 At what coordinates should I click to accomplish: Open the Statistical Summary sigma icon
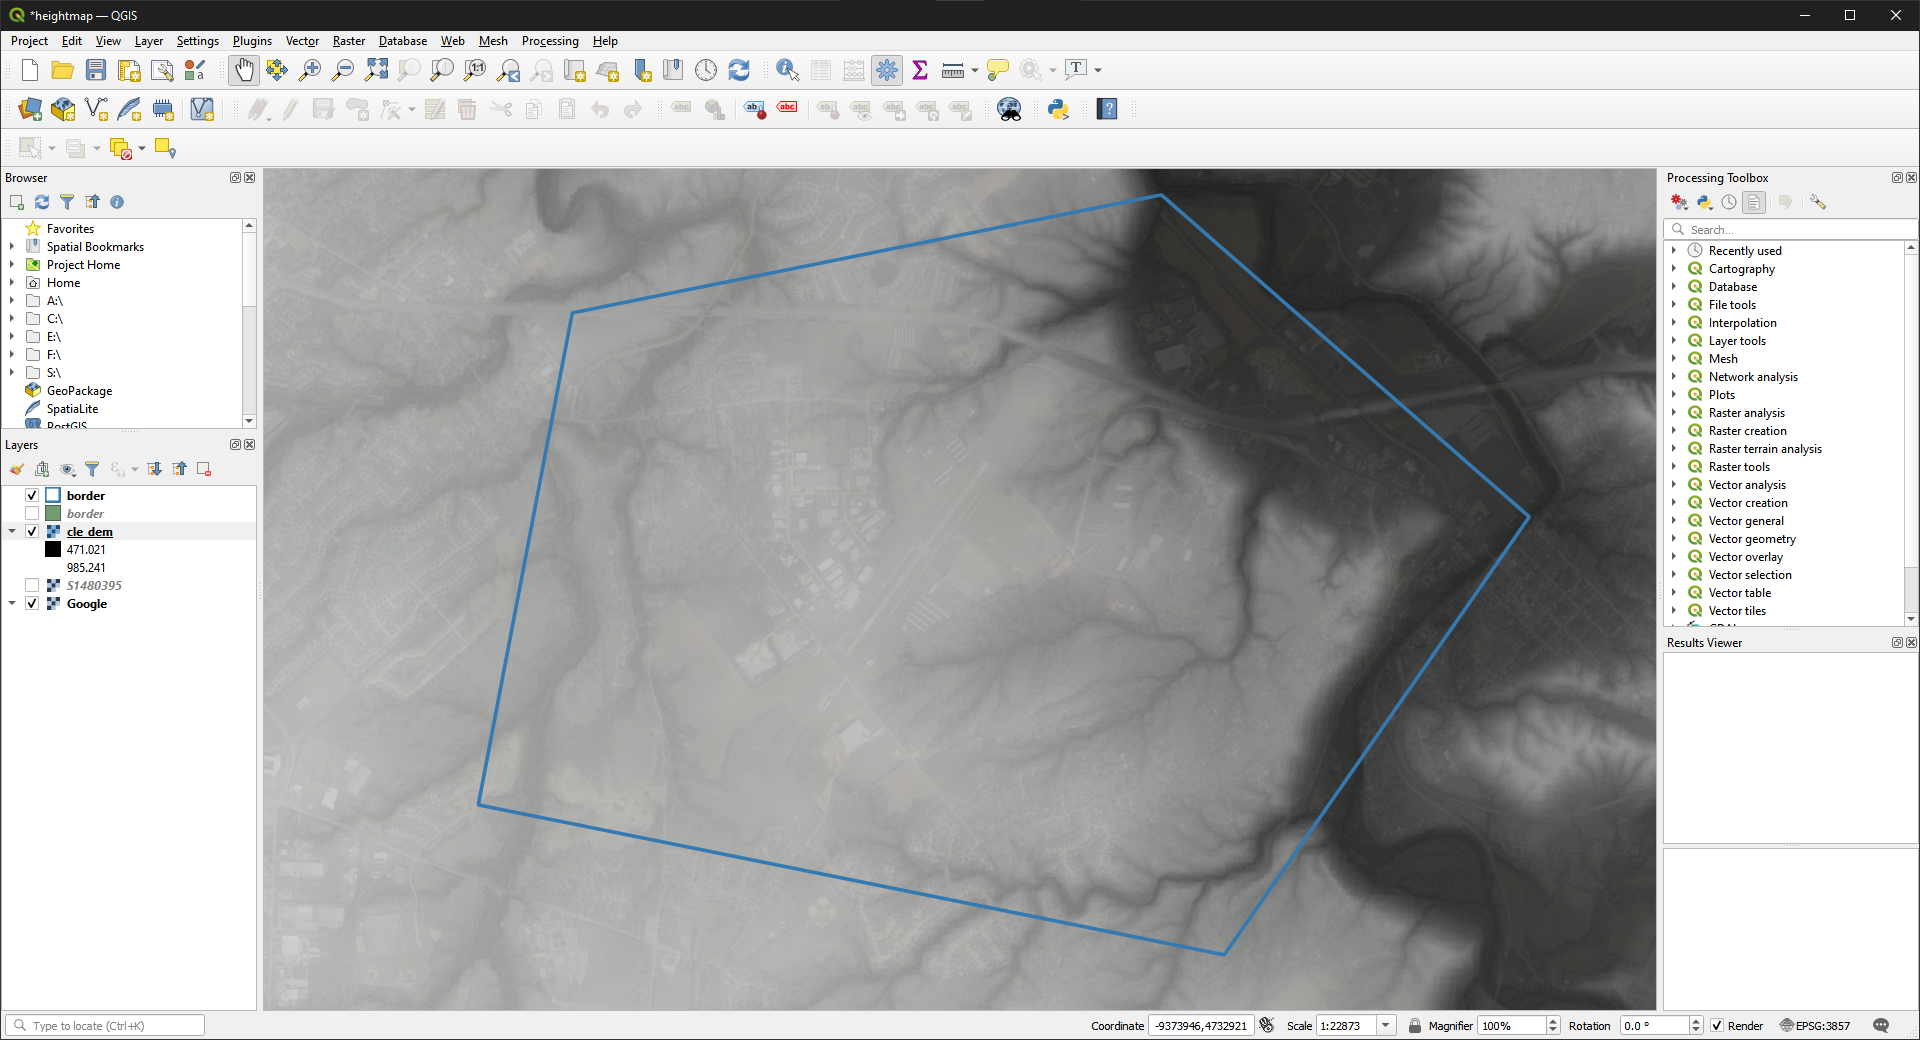920,70
